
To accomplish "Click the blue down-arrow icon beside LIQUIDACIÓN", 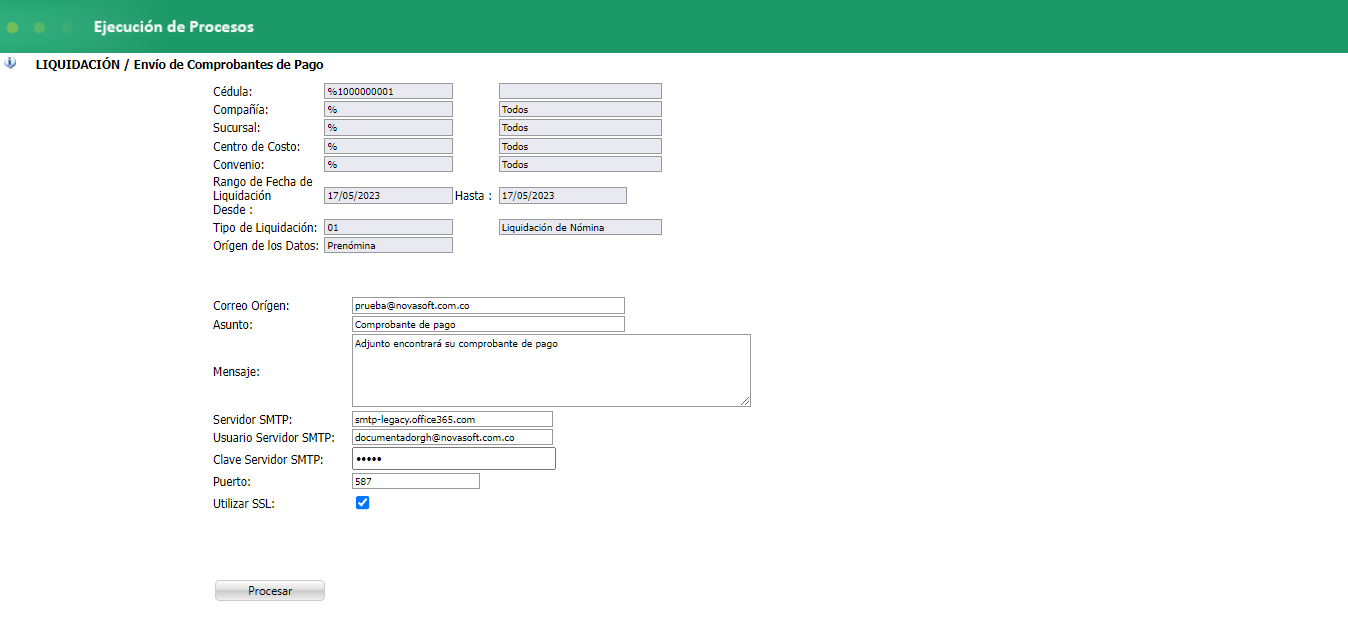I will pyautogui.click(x=10, y=63).
